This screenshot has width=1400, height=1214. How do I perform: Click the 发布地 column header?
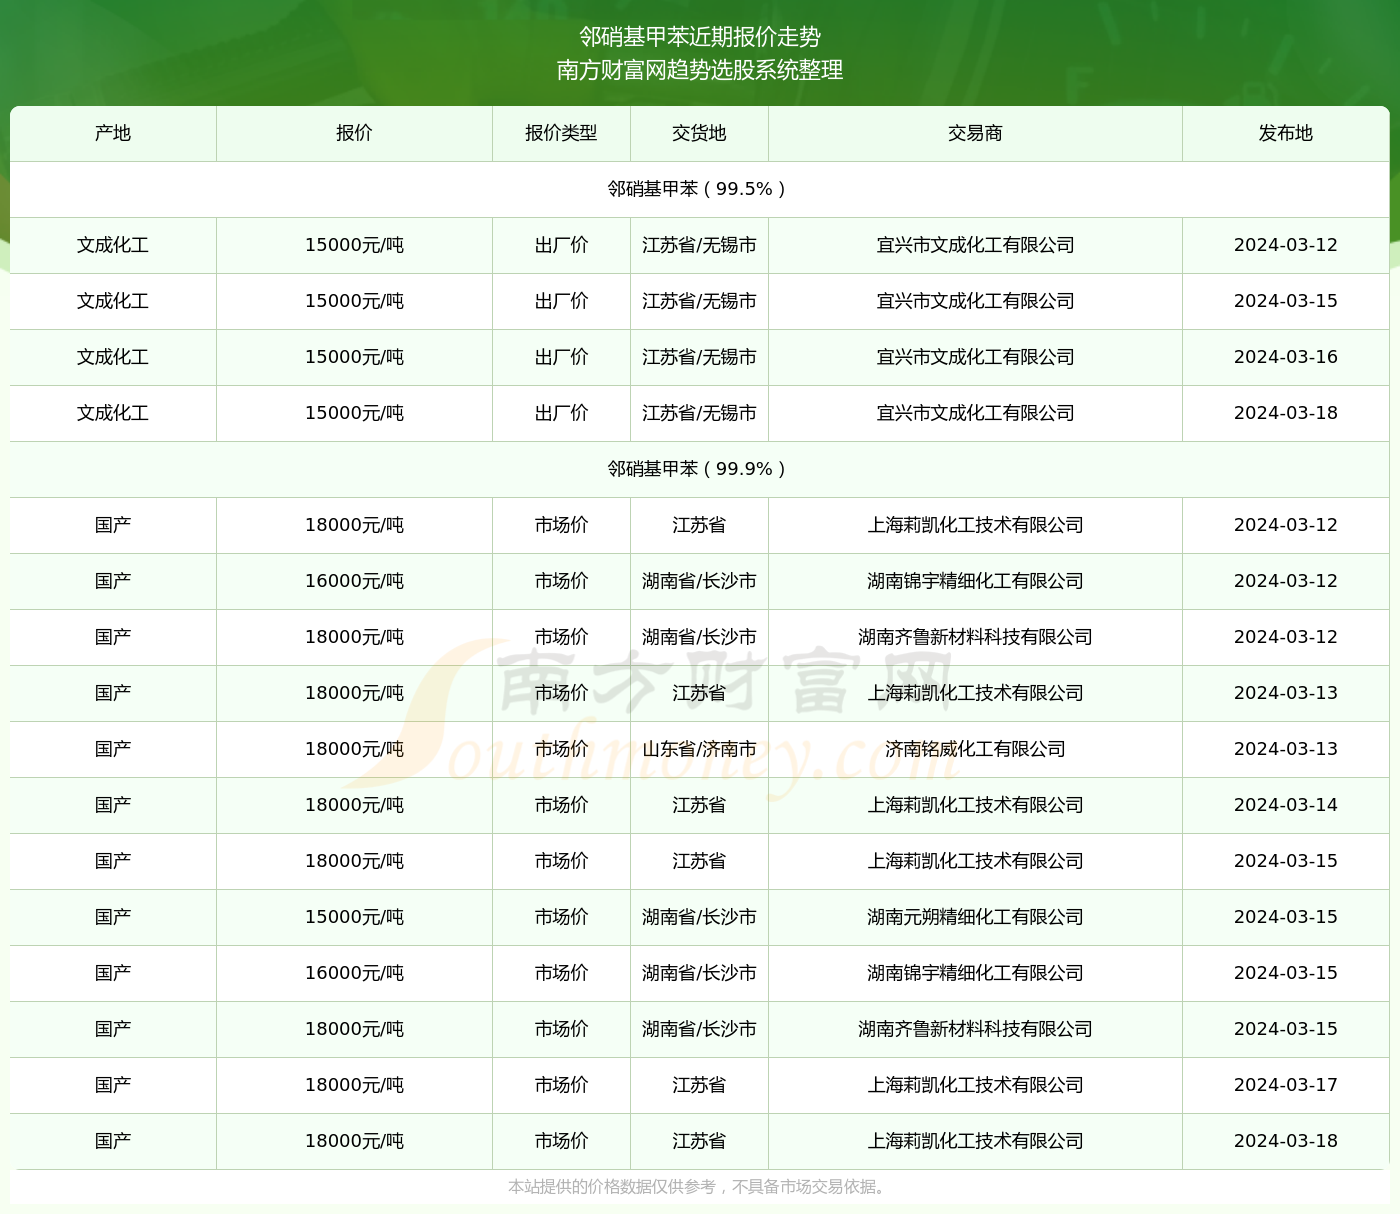point(1285,133)
